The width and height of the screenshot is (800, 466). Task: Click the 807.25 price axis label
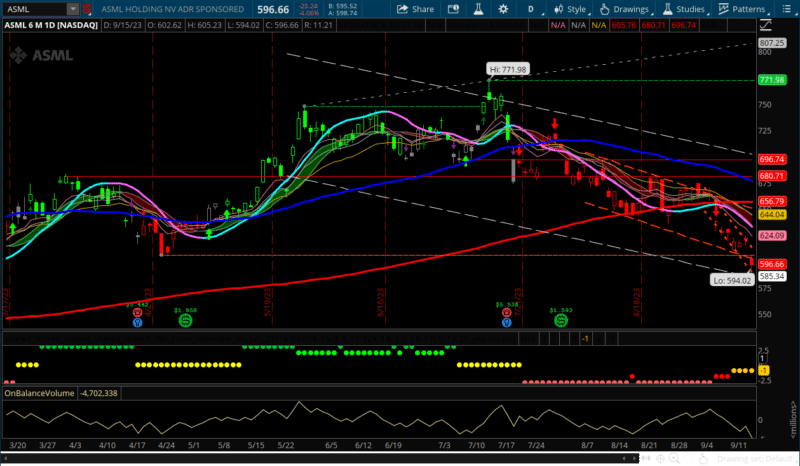[772, 43]
